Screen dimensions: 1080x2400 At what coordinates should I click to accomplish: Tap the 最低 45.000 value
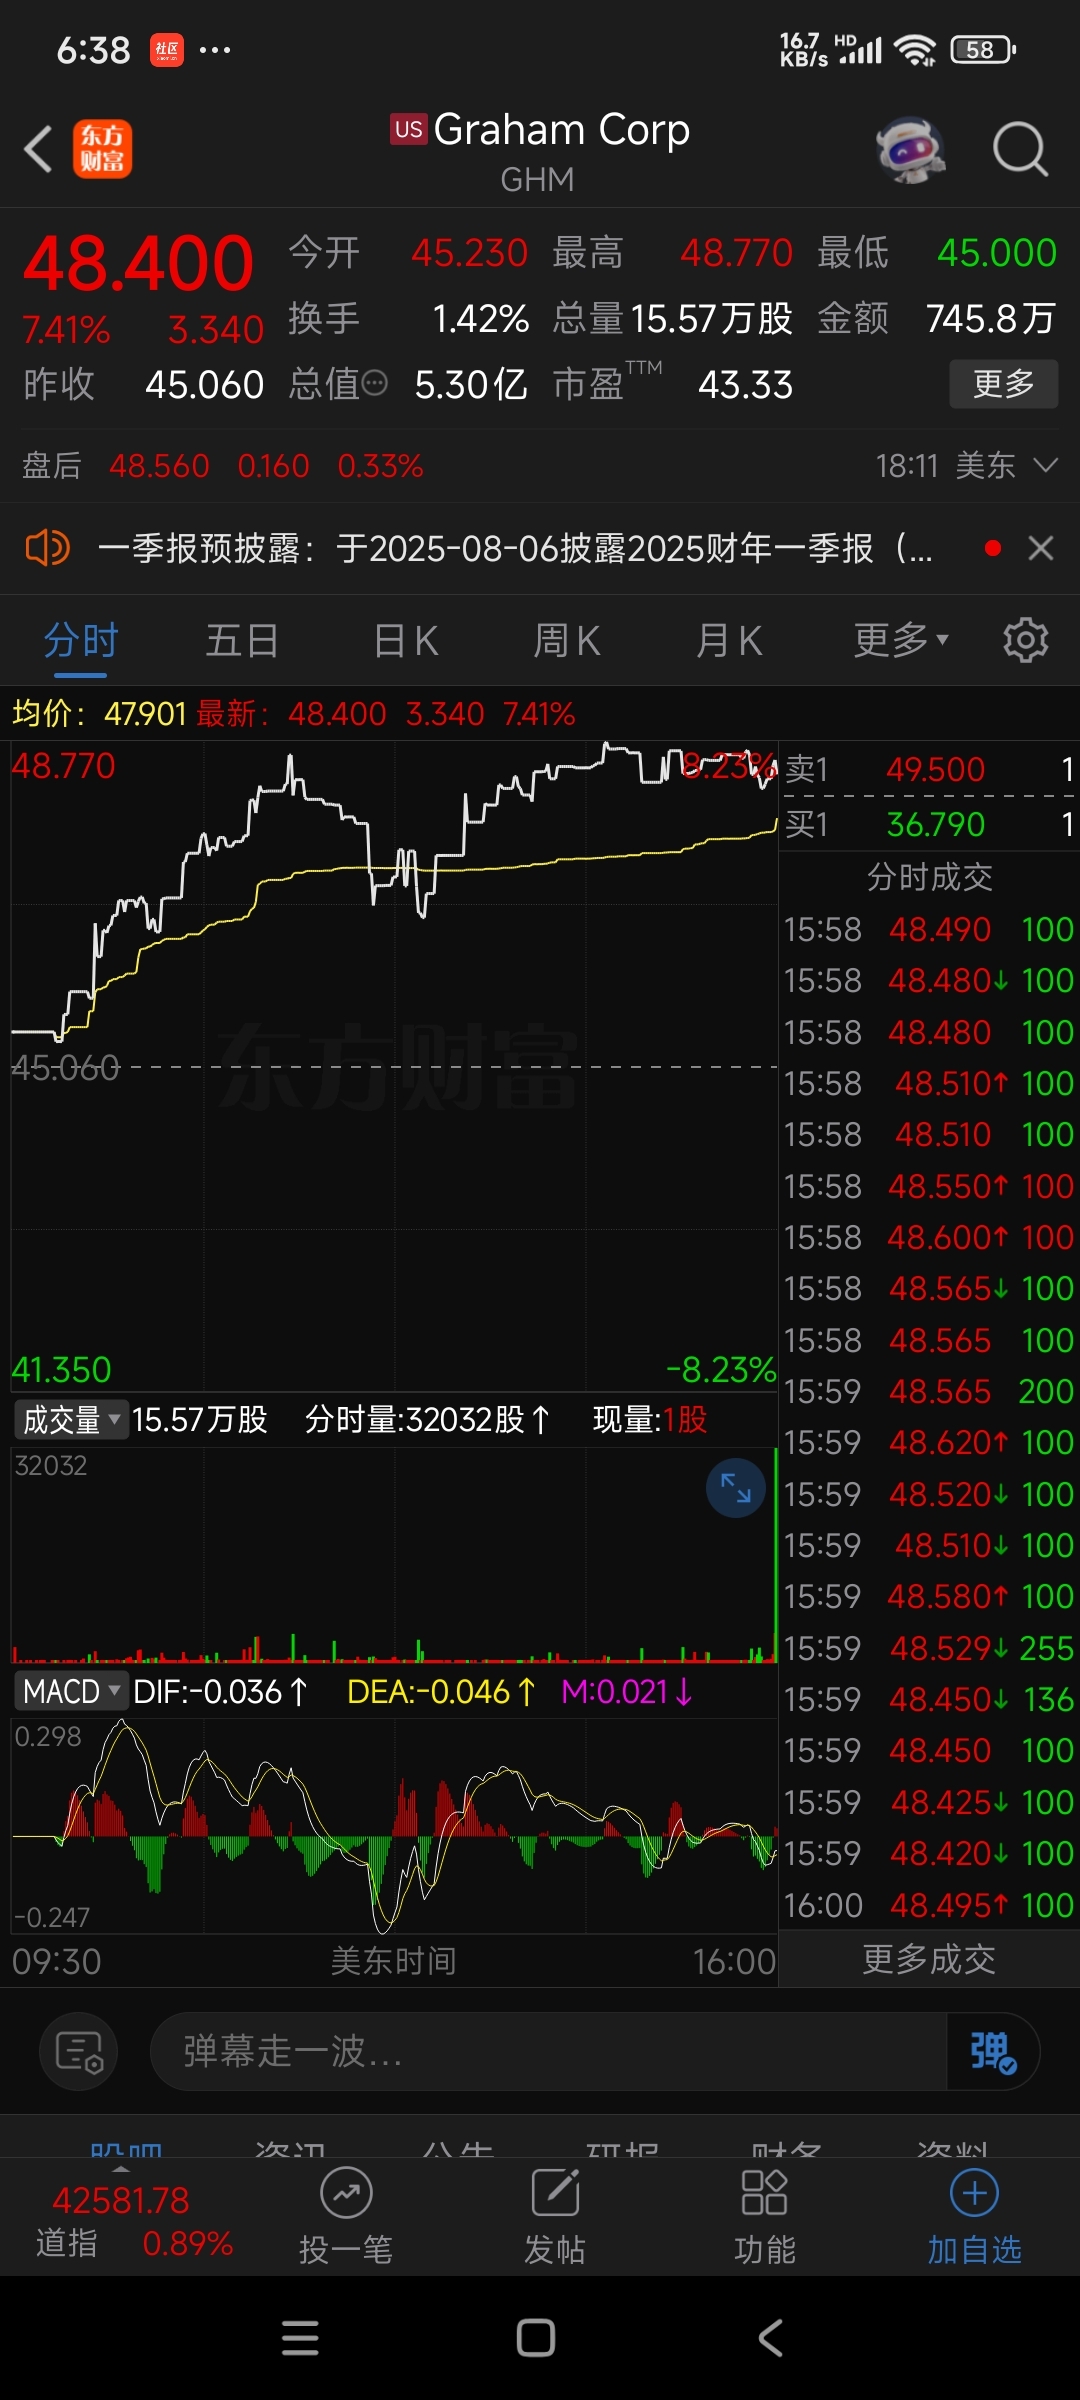(x=997, y=253)
